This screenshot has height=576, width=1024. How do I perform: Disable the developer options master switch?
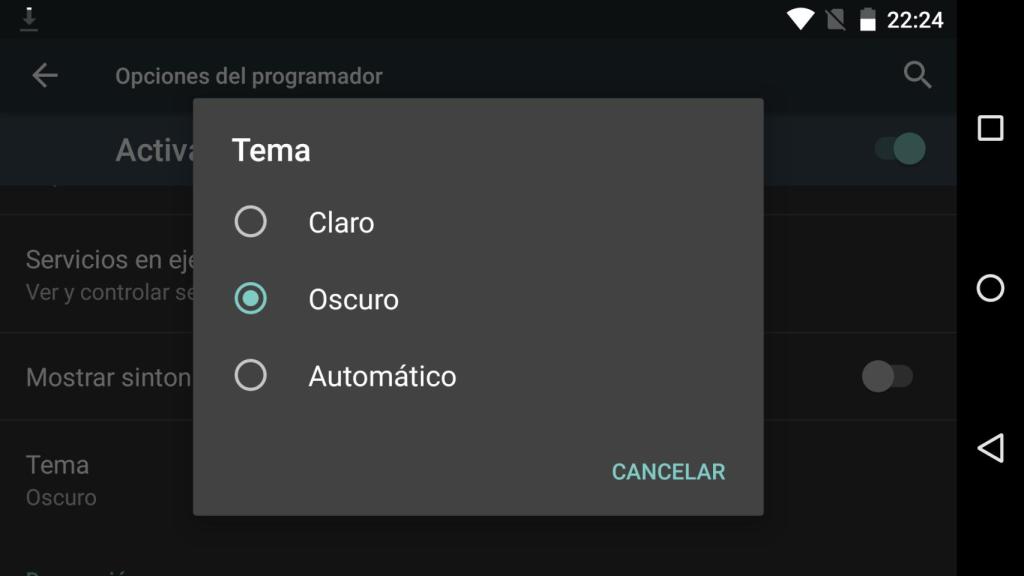[x=895, y=148]
